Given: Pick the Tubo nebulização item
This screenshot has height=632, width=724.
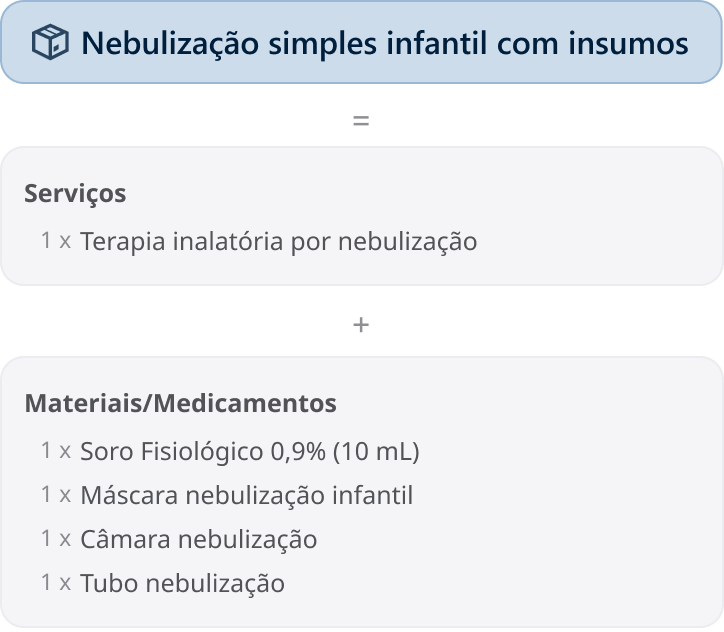Looking at the screenshot, I should pyautogui.click(x=182, y=583).
